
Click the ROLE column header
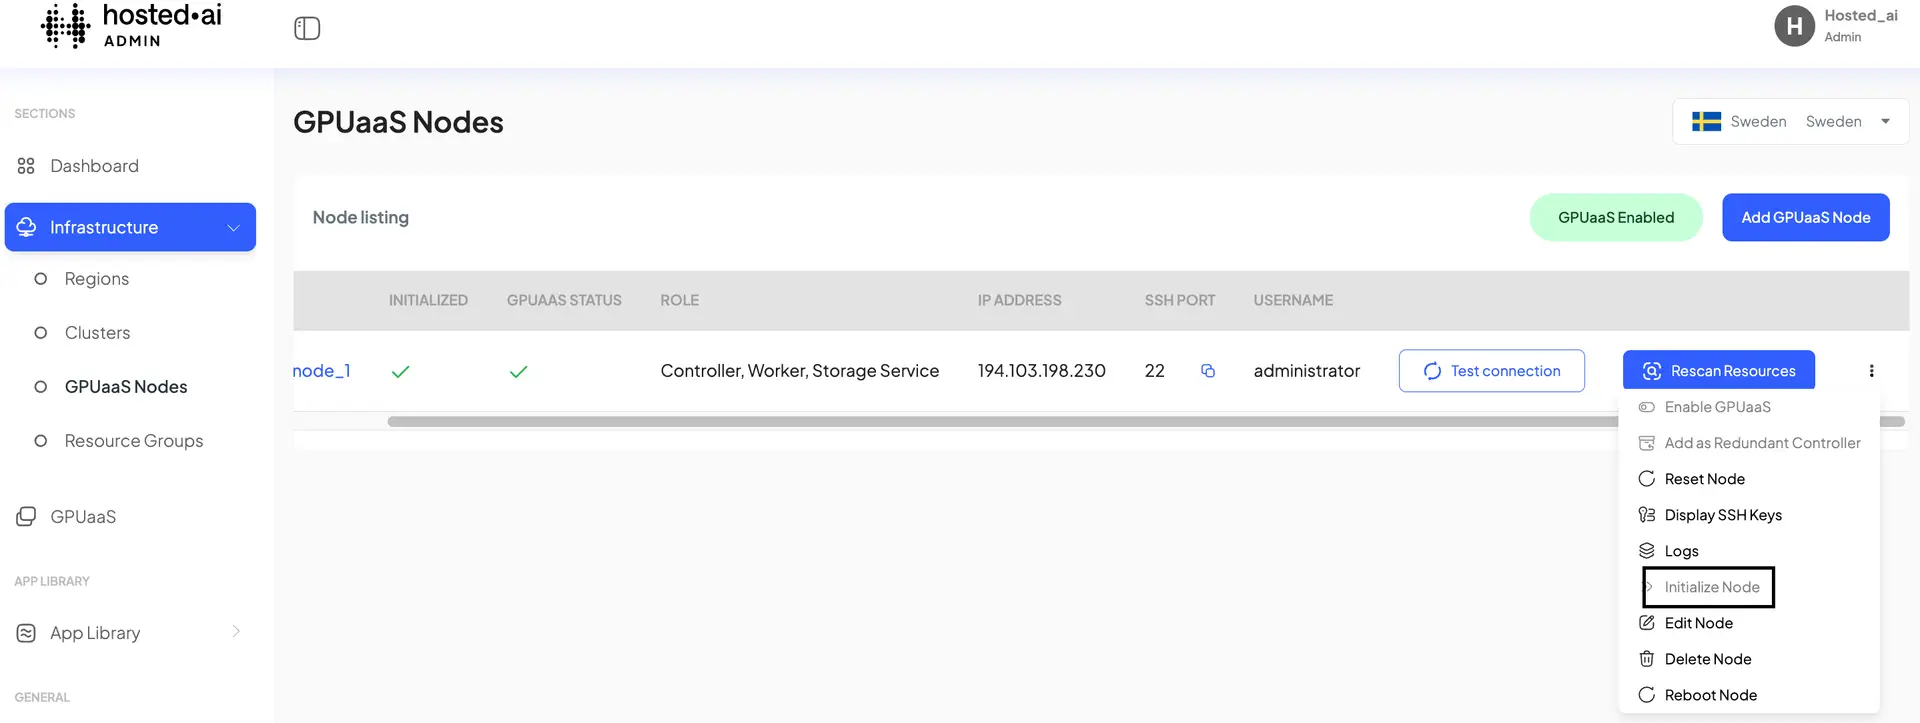[679, 300]
